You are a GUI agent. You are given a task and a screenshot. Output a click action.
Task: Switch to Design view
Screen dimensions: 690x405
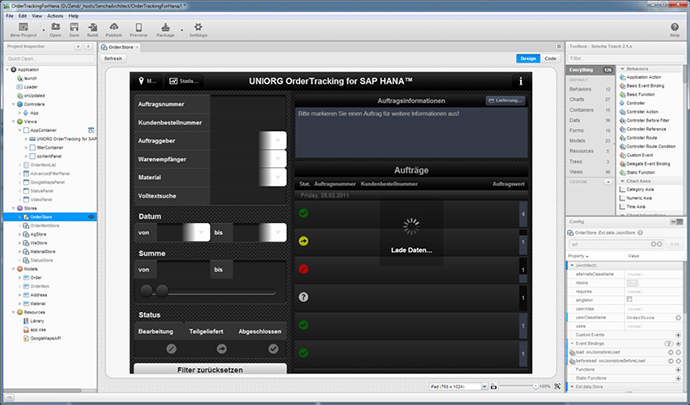click(x=528, y=59)
